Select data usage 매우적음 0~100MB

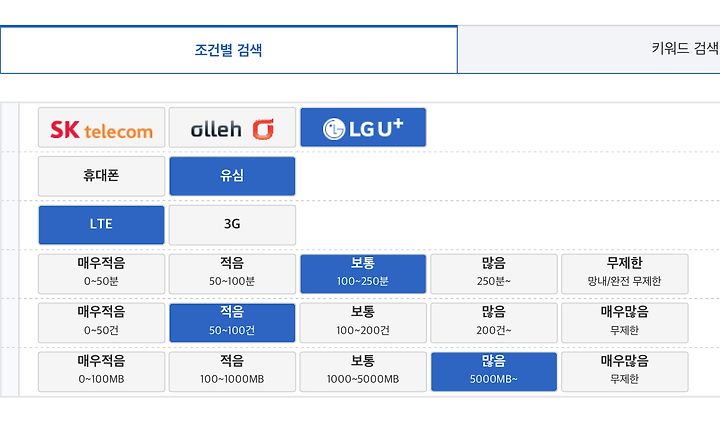pos(101,372)
